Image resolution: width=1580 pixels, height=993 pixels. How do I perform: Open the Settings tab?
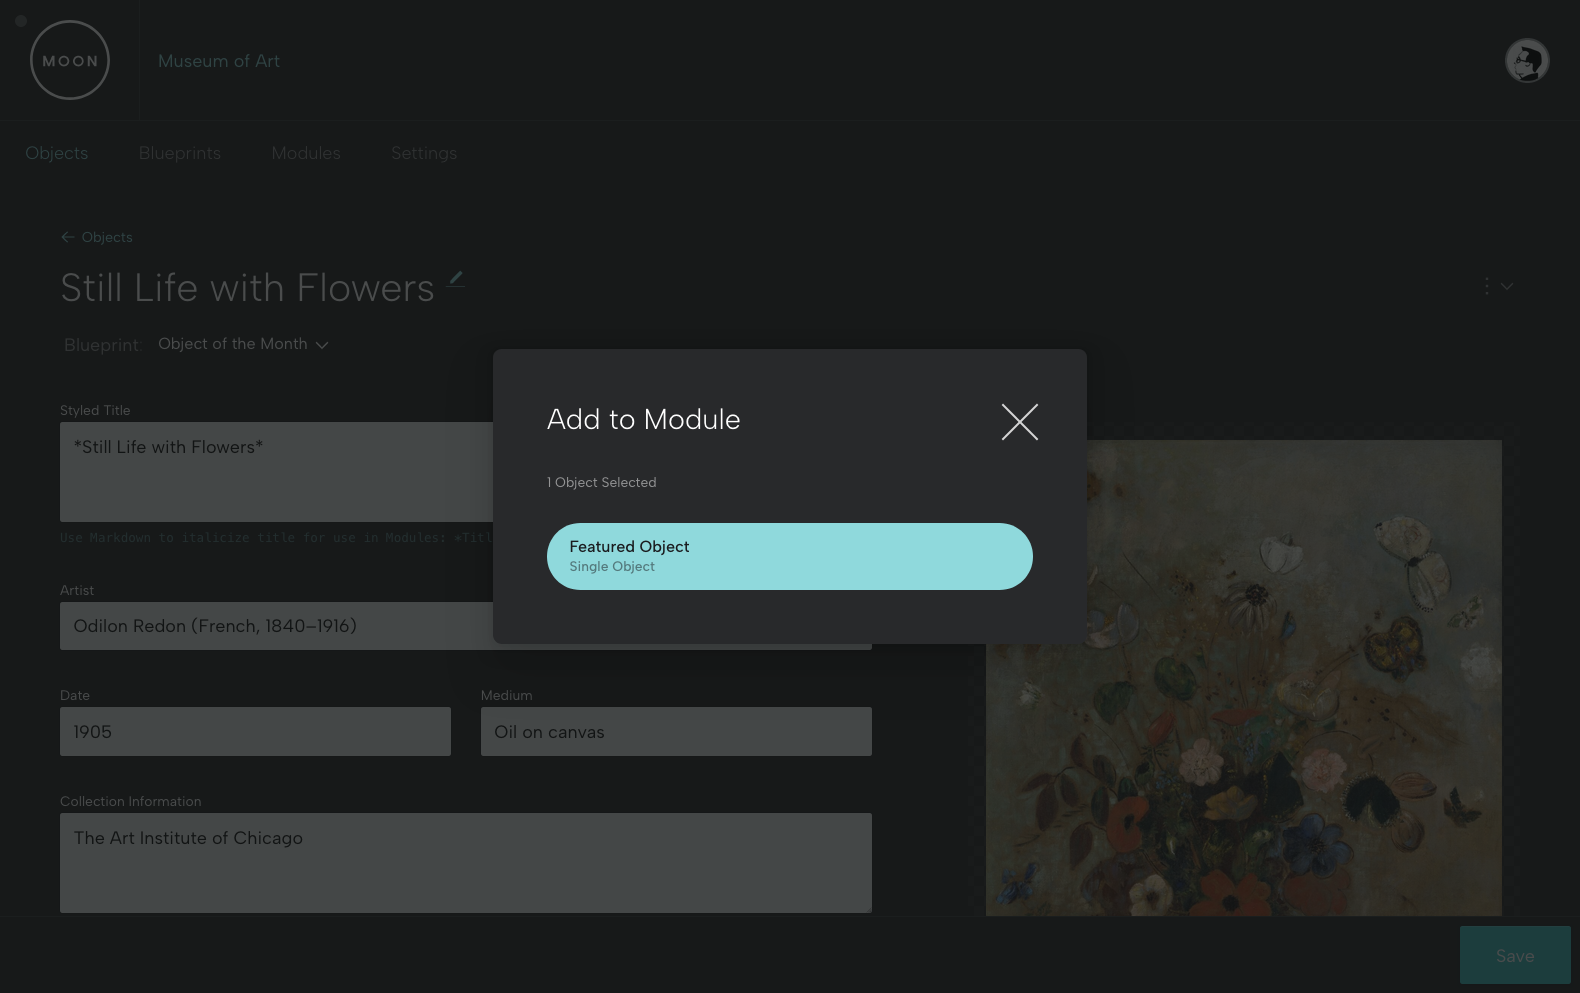tap(424, 153)
